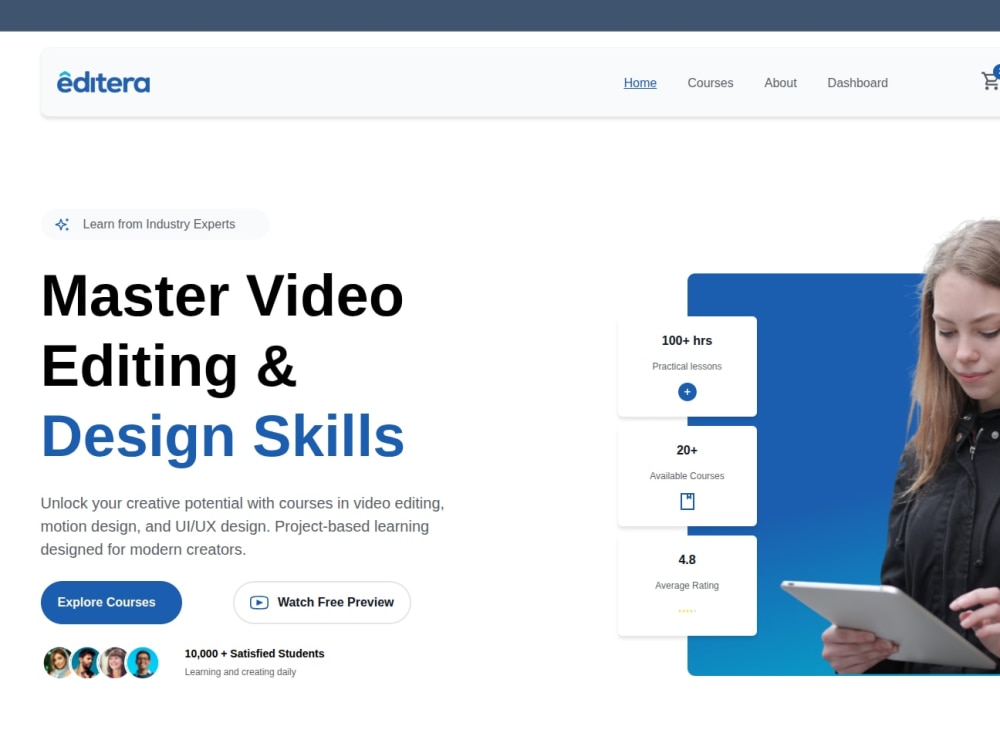Click the Explore Courses button
Viewport: 1000px width, 750px height.
[111, 603]
